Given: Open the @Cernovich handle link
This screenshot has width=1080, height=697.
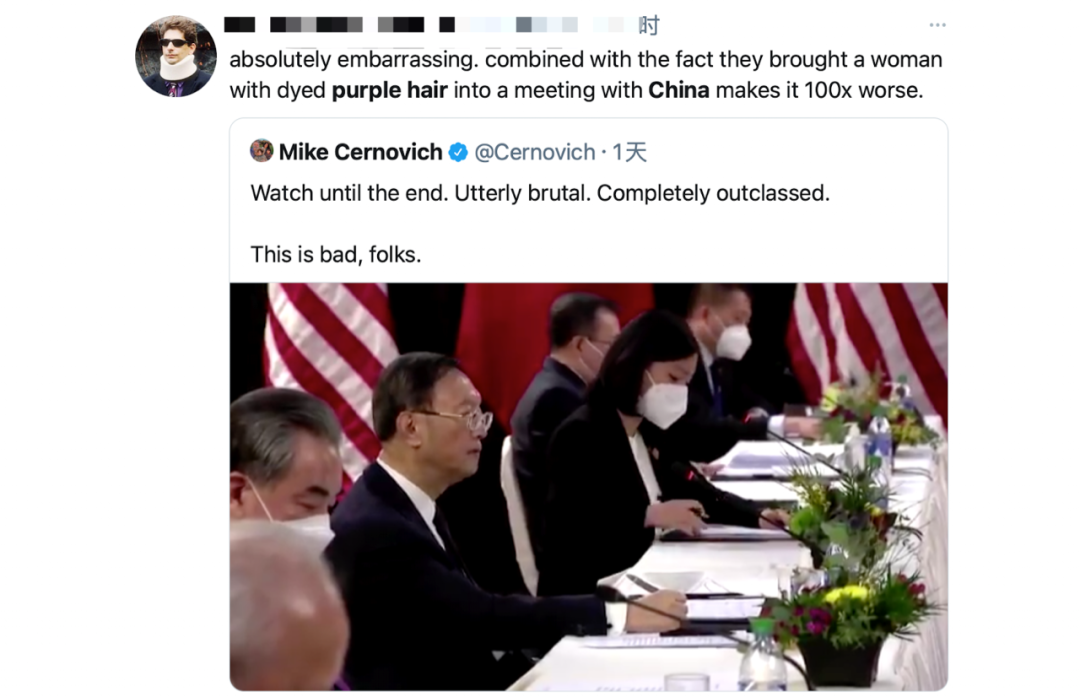Looking at the screenshot, I should pos(534,152).
